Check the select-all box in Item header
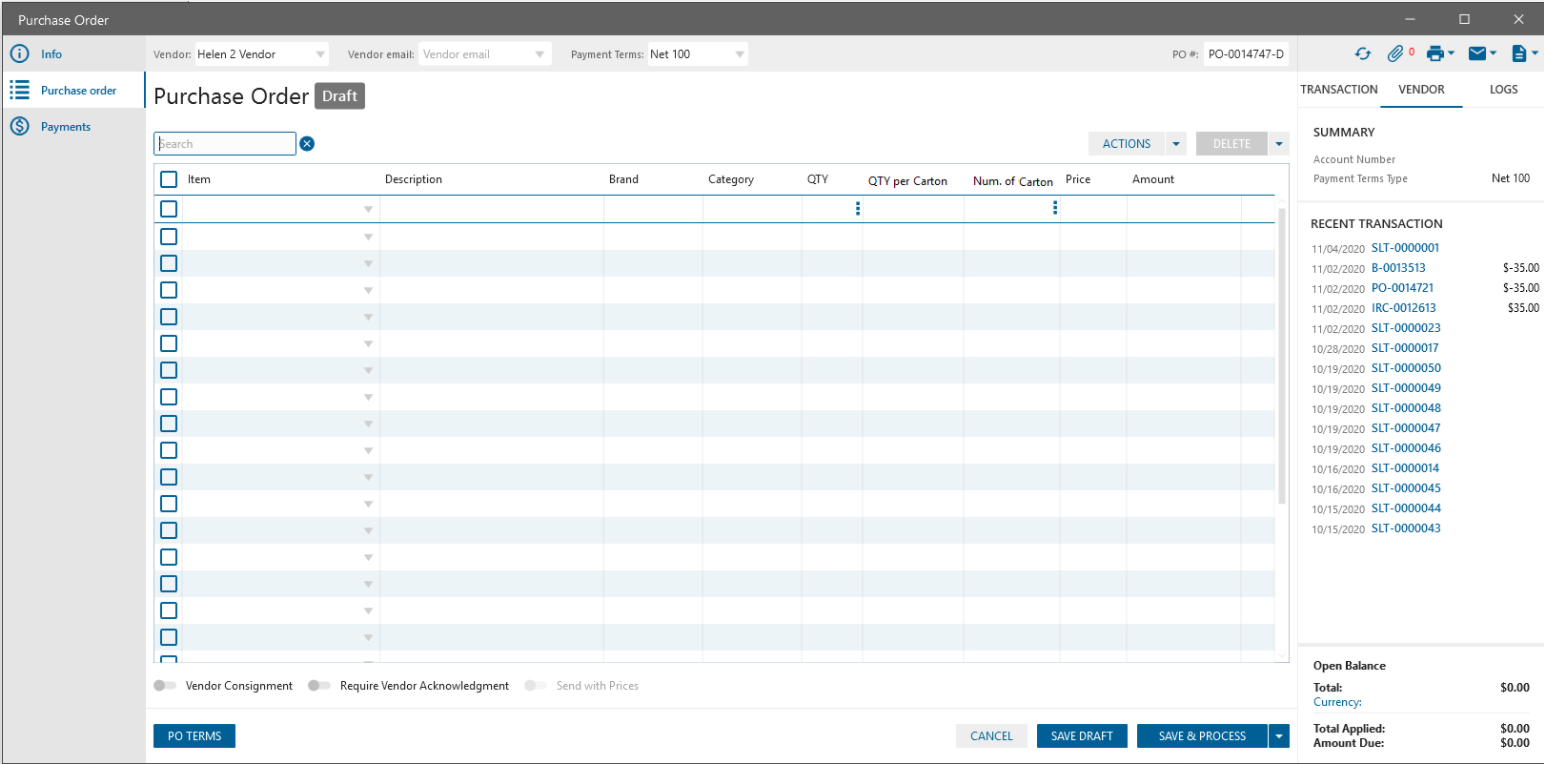 pyautogui.click(x=169, y=180)
